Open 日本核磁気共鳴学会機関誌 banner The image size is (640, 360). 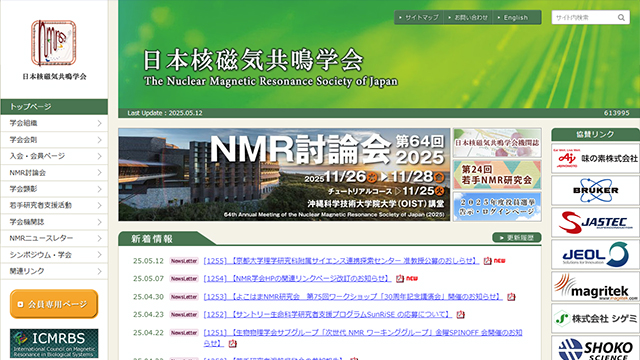497,143
